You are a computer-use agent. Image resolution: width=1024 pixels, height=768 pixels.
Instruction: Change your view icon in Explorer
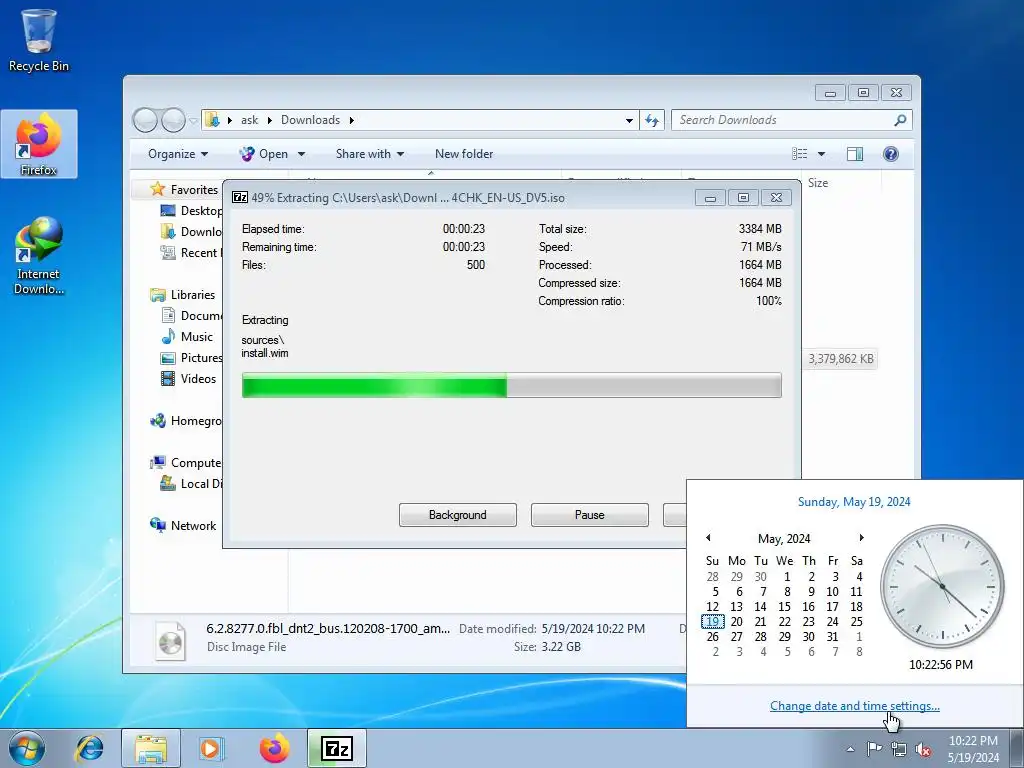click(x=800, y=154)
